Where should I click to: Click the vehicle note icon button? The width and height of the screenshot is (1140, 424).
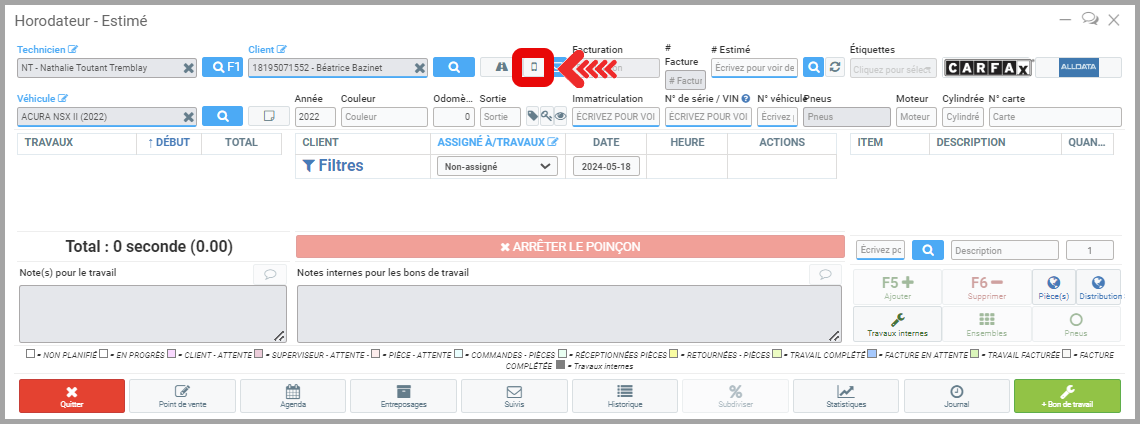tap(269, 116)
